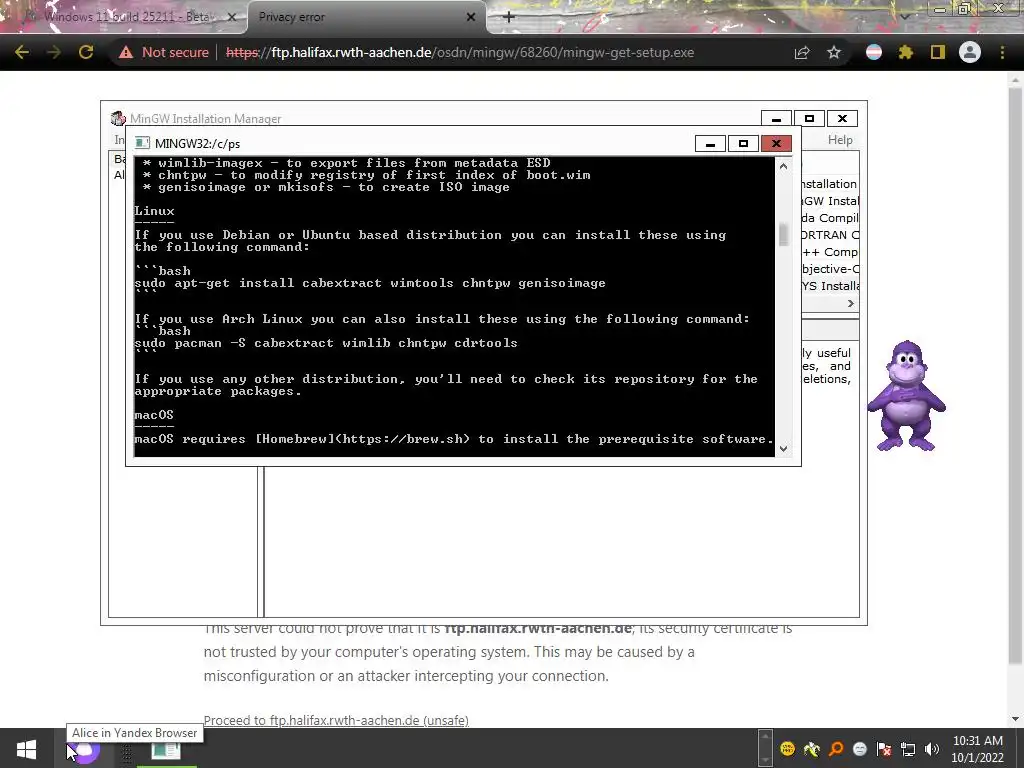Image resolution: width=1024 pixels, height=768 pixels.
Task: Go back using the browser back arrow
Action: (x=22, y=52)
